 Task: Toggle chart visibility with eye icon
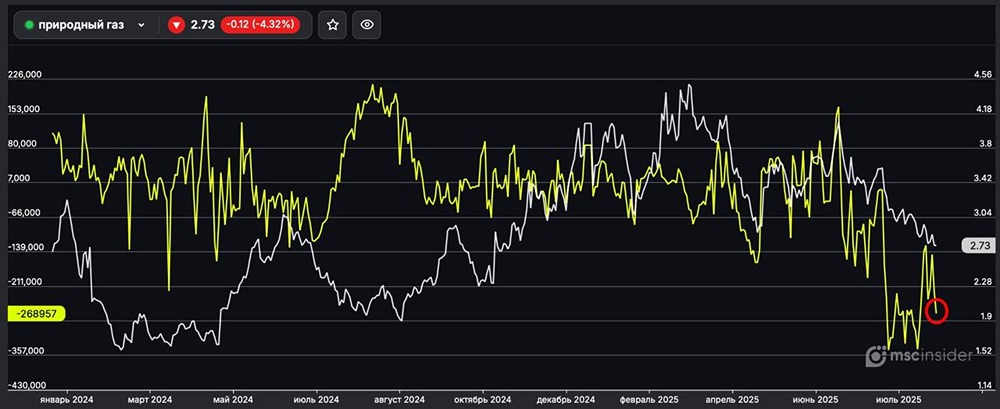coord(367,25)
